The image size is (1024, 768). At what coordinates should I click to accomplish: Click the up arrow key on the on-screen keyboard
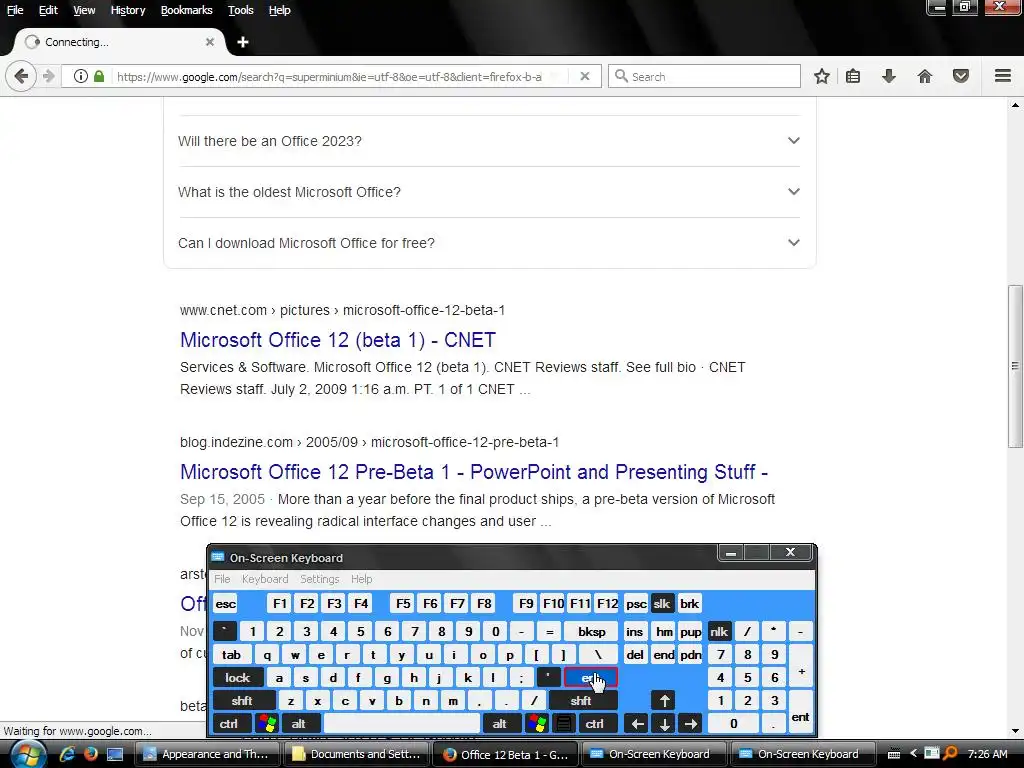[x=664, y=701]
